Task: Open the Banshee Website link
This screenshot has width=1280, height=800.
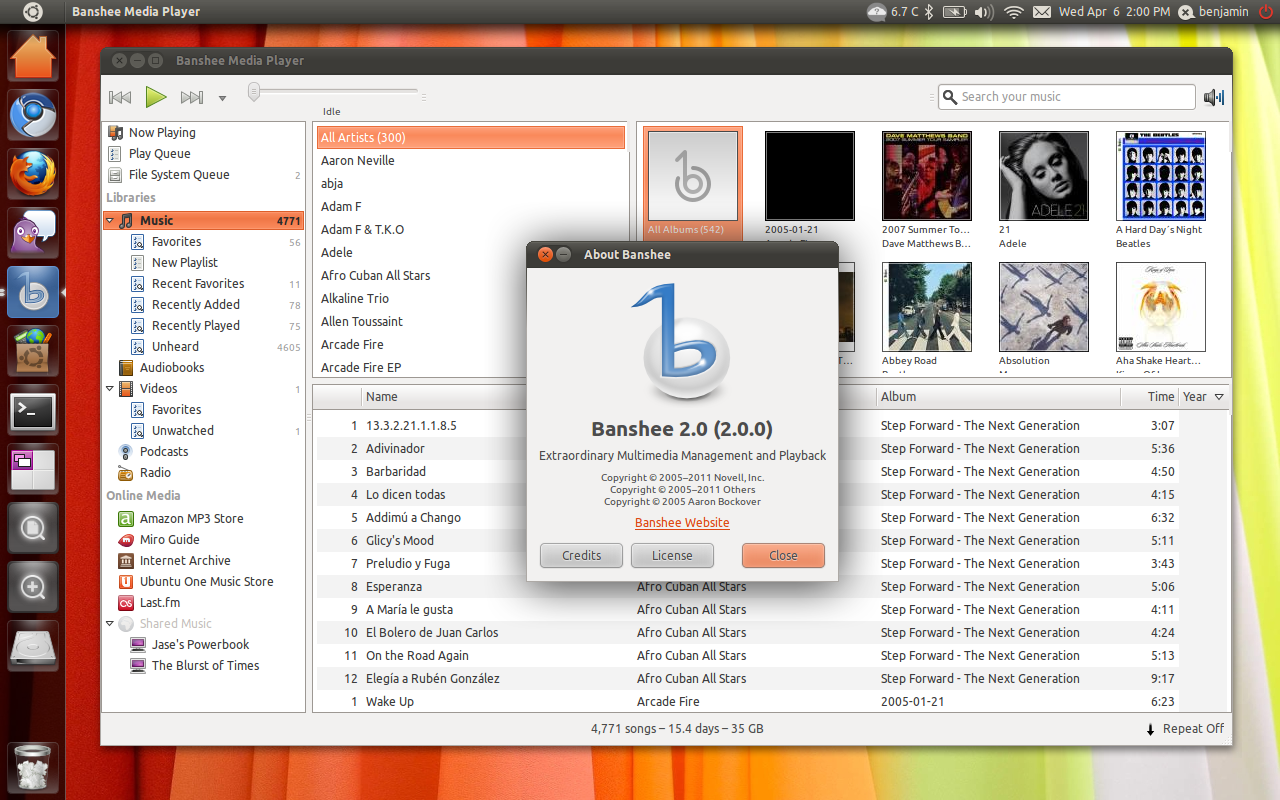Action: pyautogui.click(x=682, y=522)
